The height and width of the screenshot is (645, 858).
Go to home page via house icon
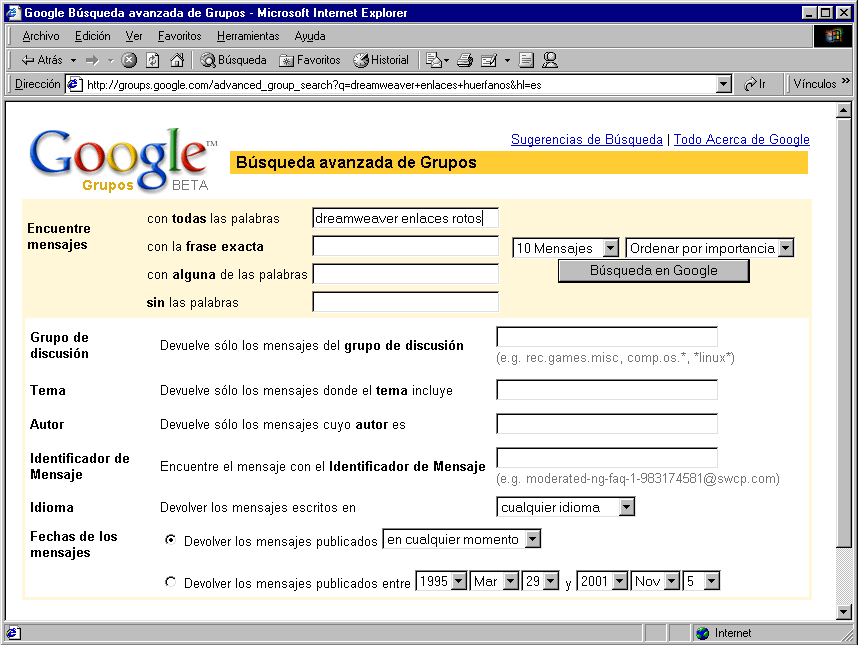click(177, 60)
